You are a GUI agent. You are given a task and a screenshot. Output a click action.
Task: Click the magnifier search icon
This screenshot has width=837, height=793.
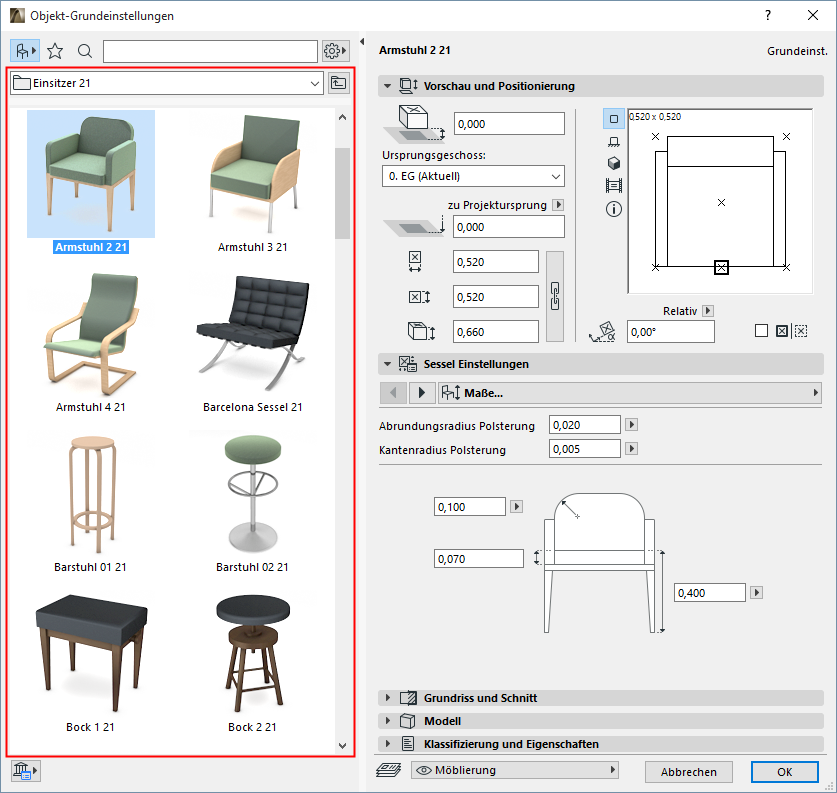pos(85,51)
